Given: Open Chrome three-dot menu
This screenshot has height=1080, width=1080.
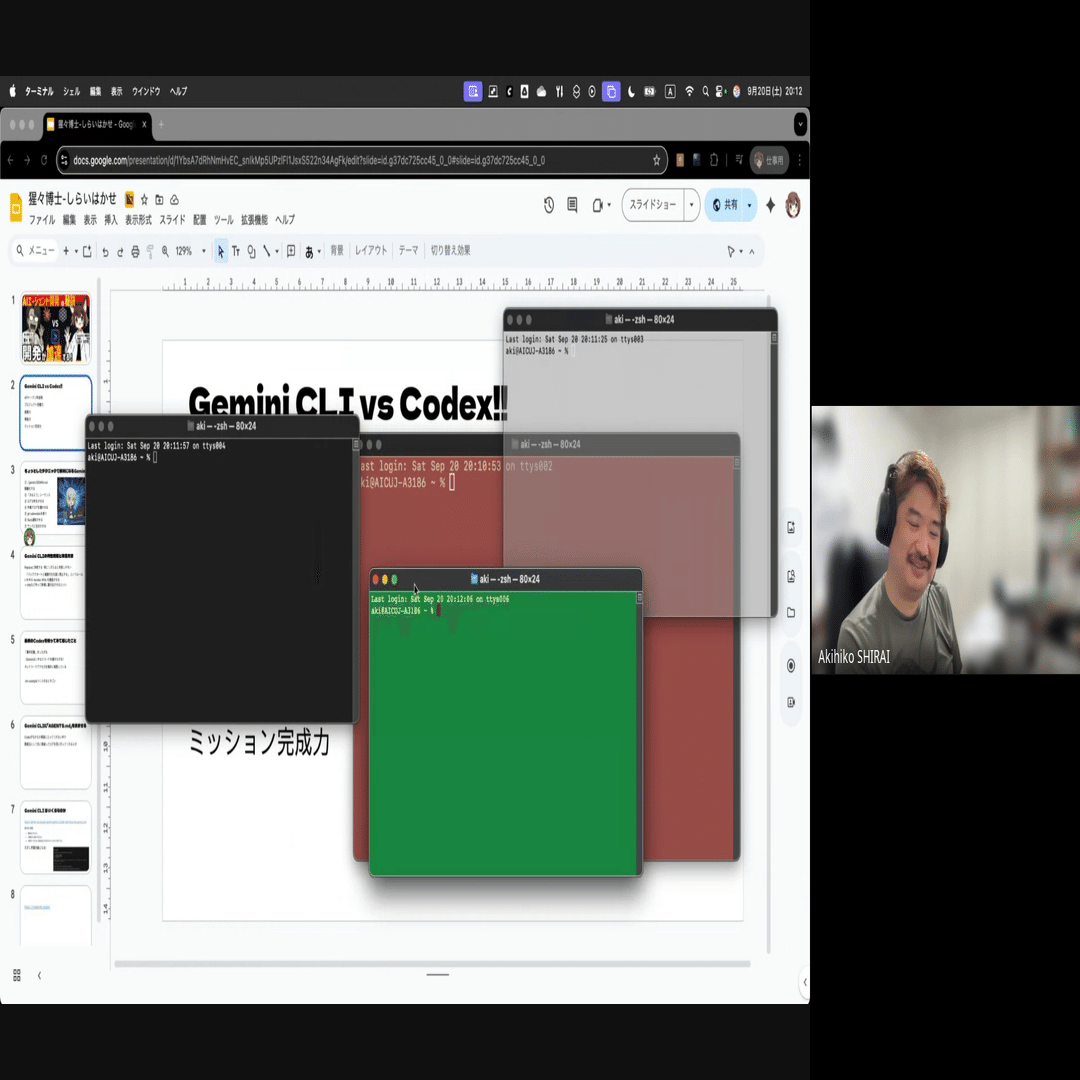Looking at the screenshot, I should coord(800,160).
